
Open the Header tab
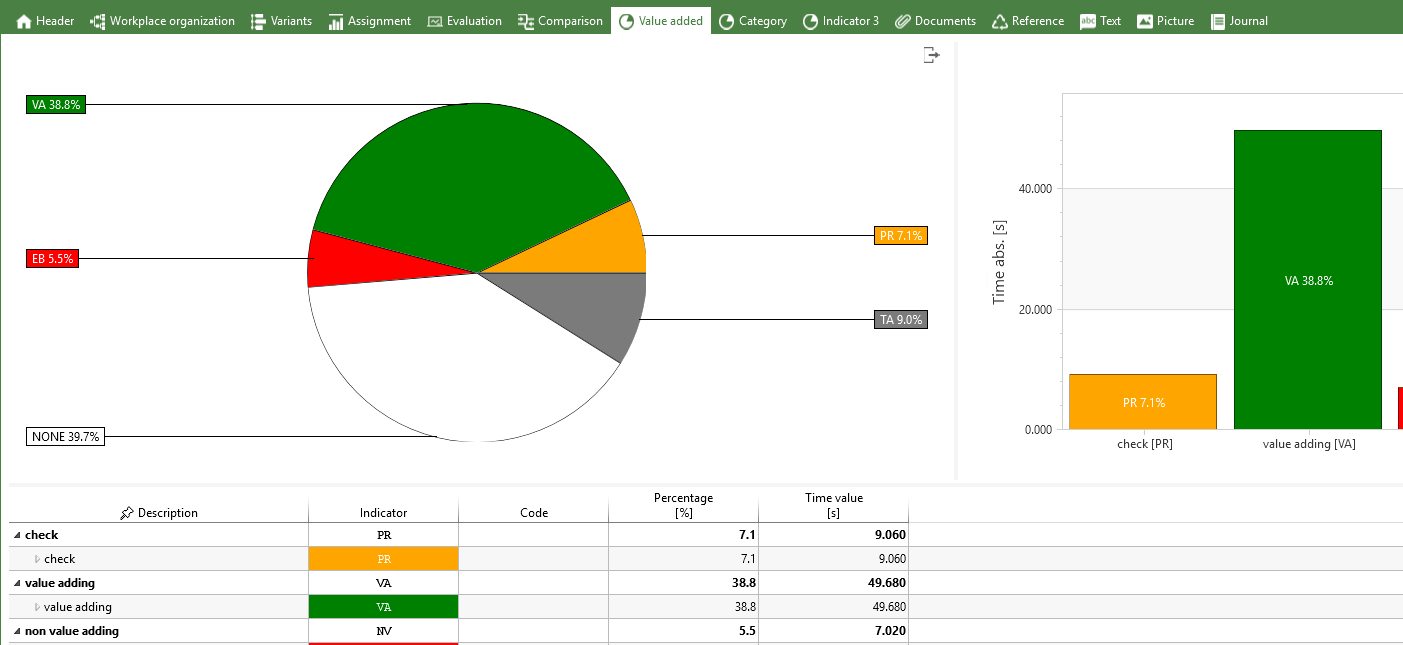point(45,21)
